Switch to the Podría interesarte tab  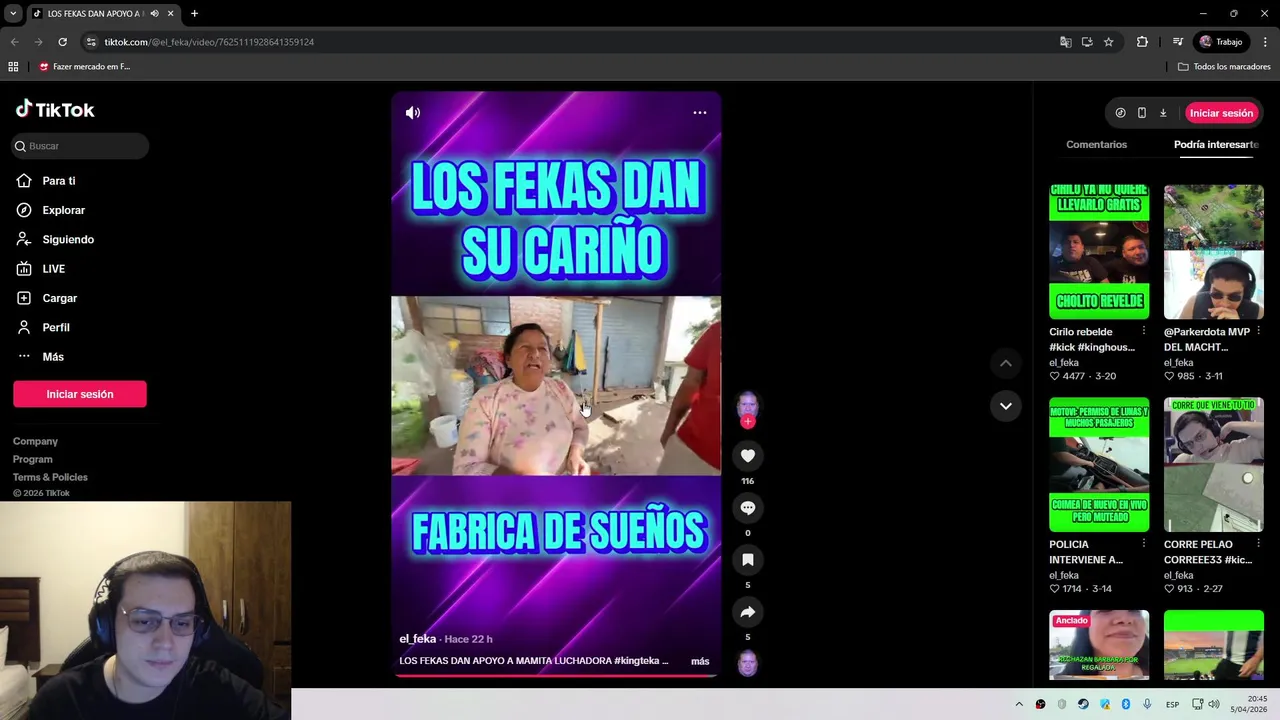point(1216,145)
